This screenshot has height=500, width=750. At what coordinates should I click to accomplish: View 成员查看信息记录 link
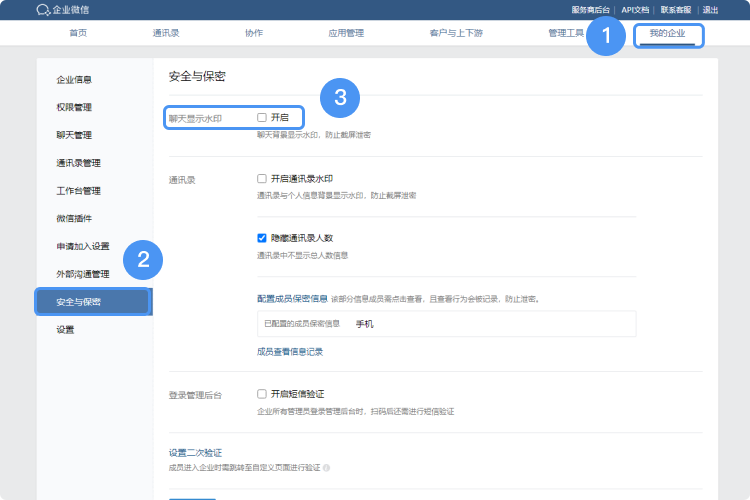[290, 352]
